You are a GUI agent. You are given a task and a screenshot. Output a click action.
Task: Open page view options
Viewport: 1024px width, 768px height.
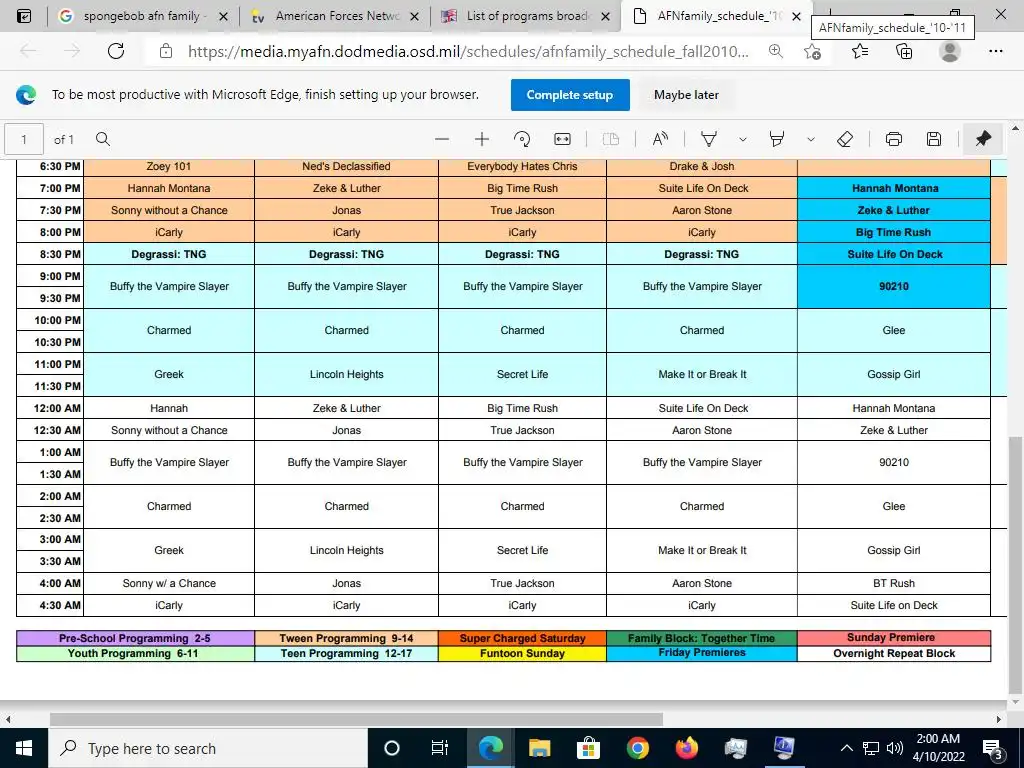point(611,139)
